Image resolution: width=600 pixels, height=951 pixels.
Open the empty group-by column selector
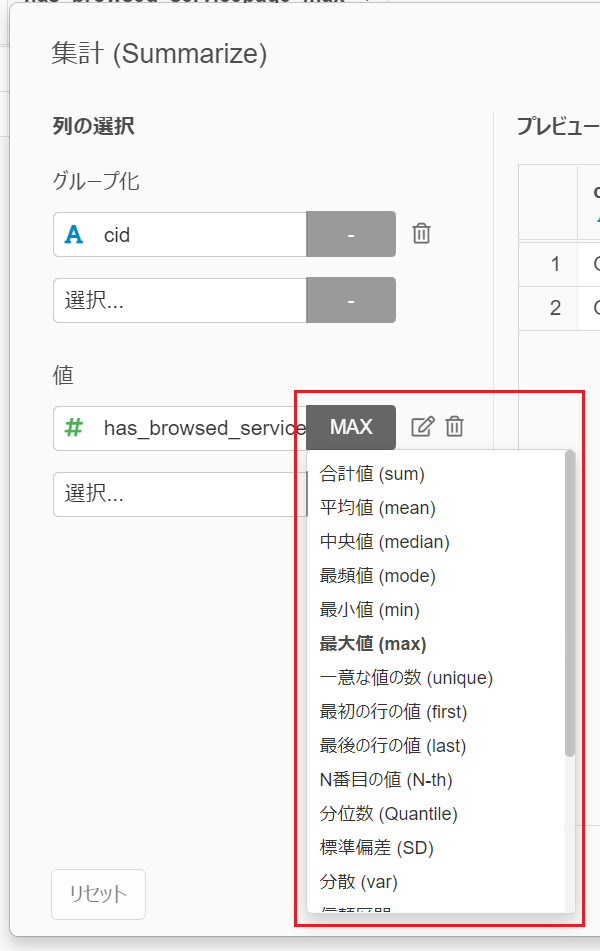point(180,300)
